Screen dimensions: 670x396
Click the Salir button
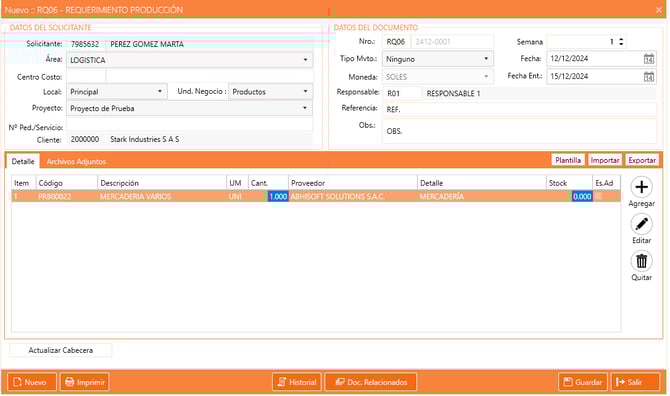(x=635, y=382)
